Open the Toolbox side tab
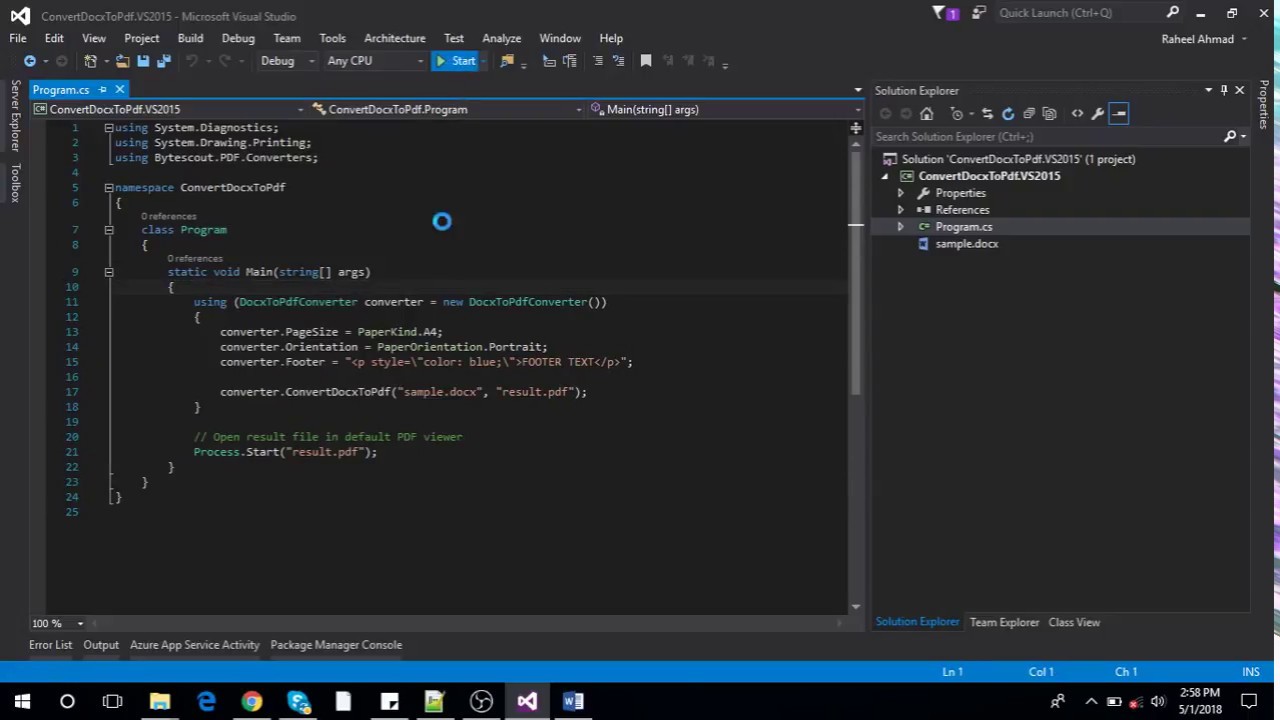1280x720 pixels. [x=15, y=182]
